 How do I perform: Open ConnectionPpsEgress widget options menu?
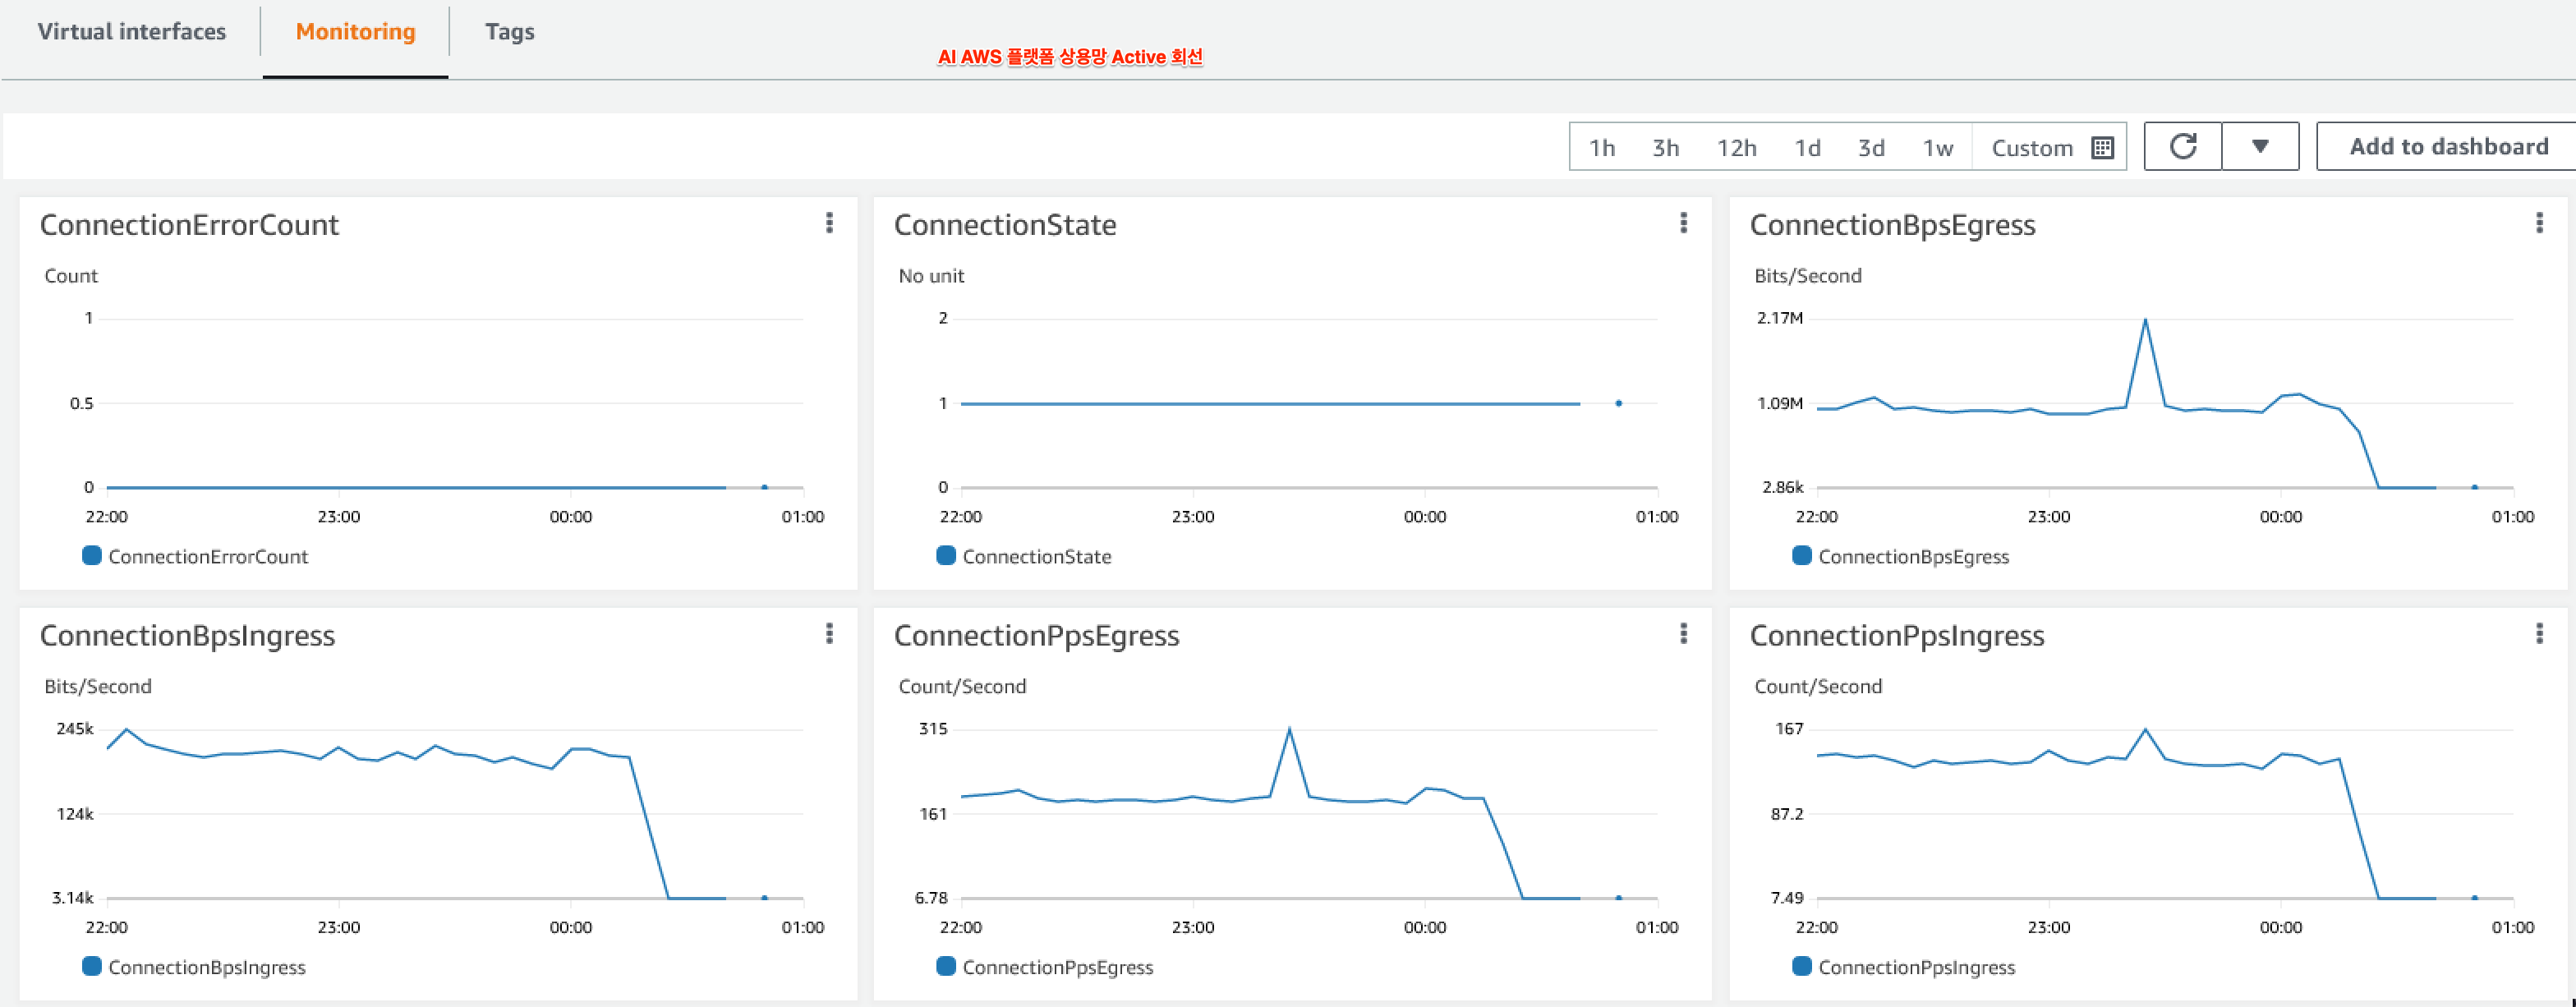(x=1683, y=634)
